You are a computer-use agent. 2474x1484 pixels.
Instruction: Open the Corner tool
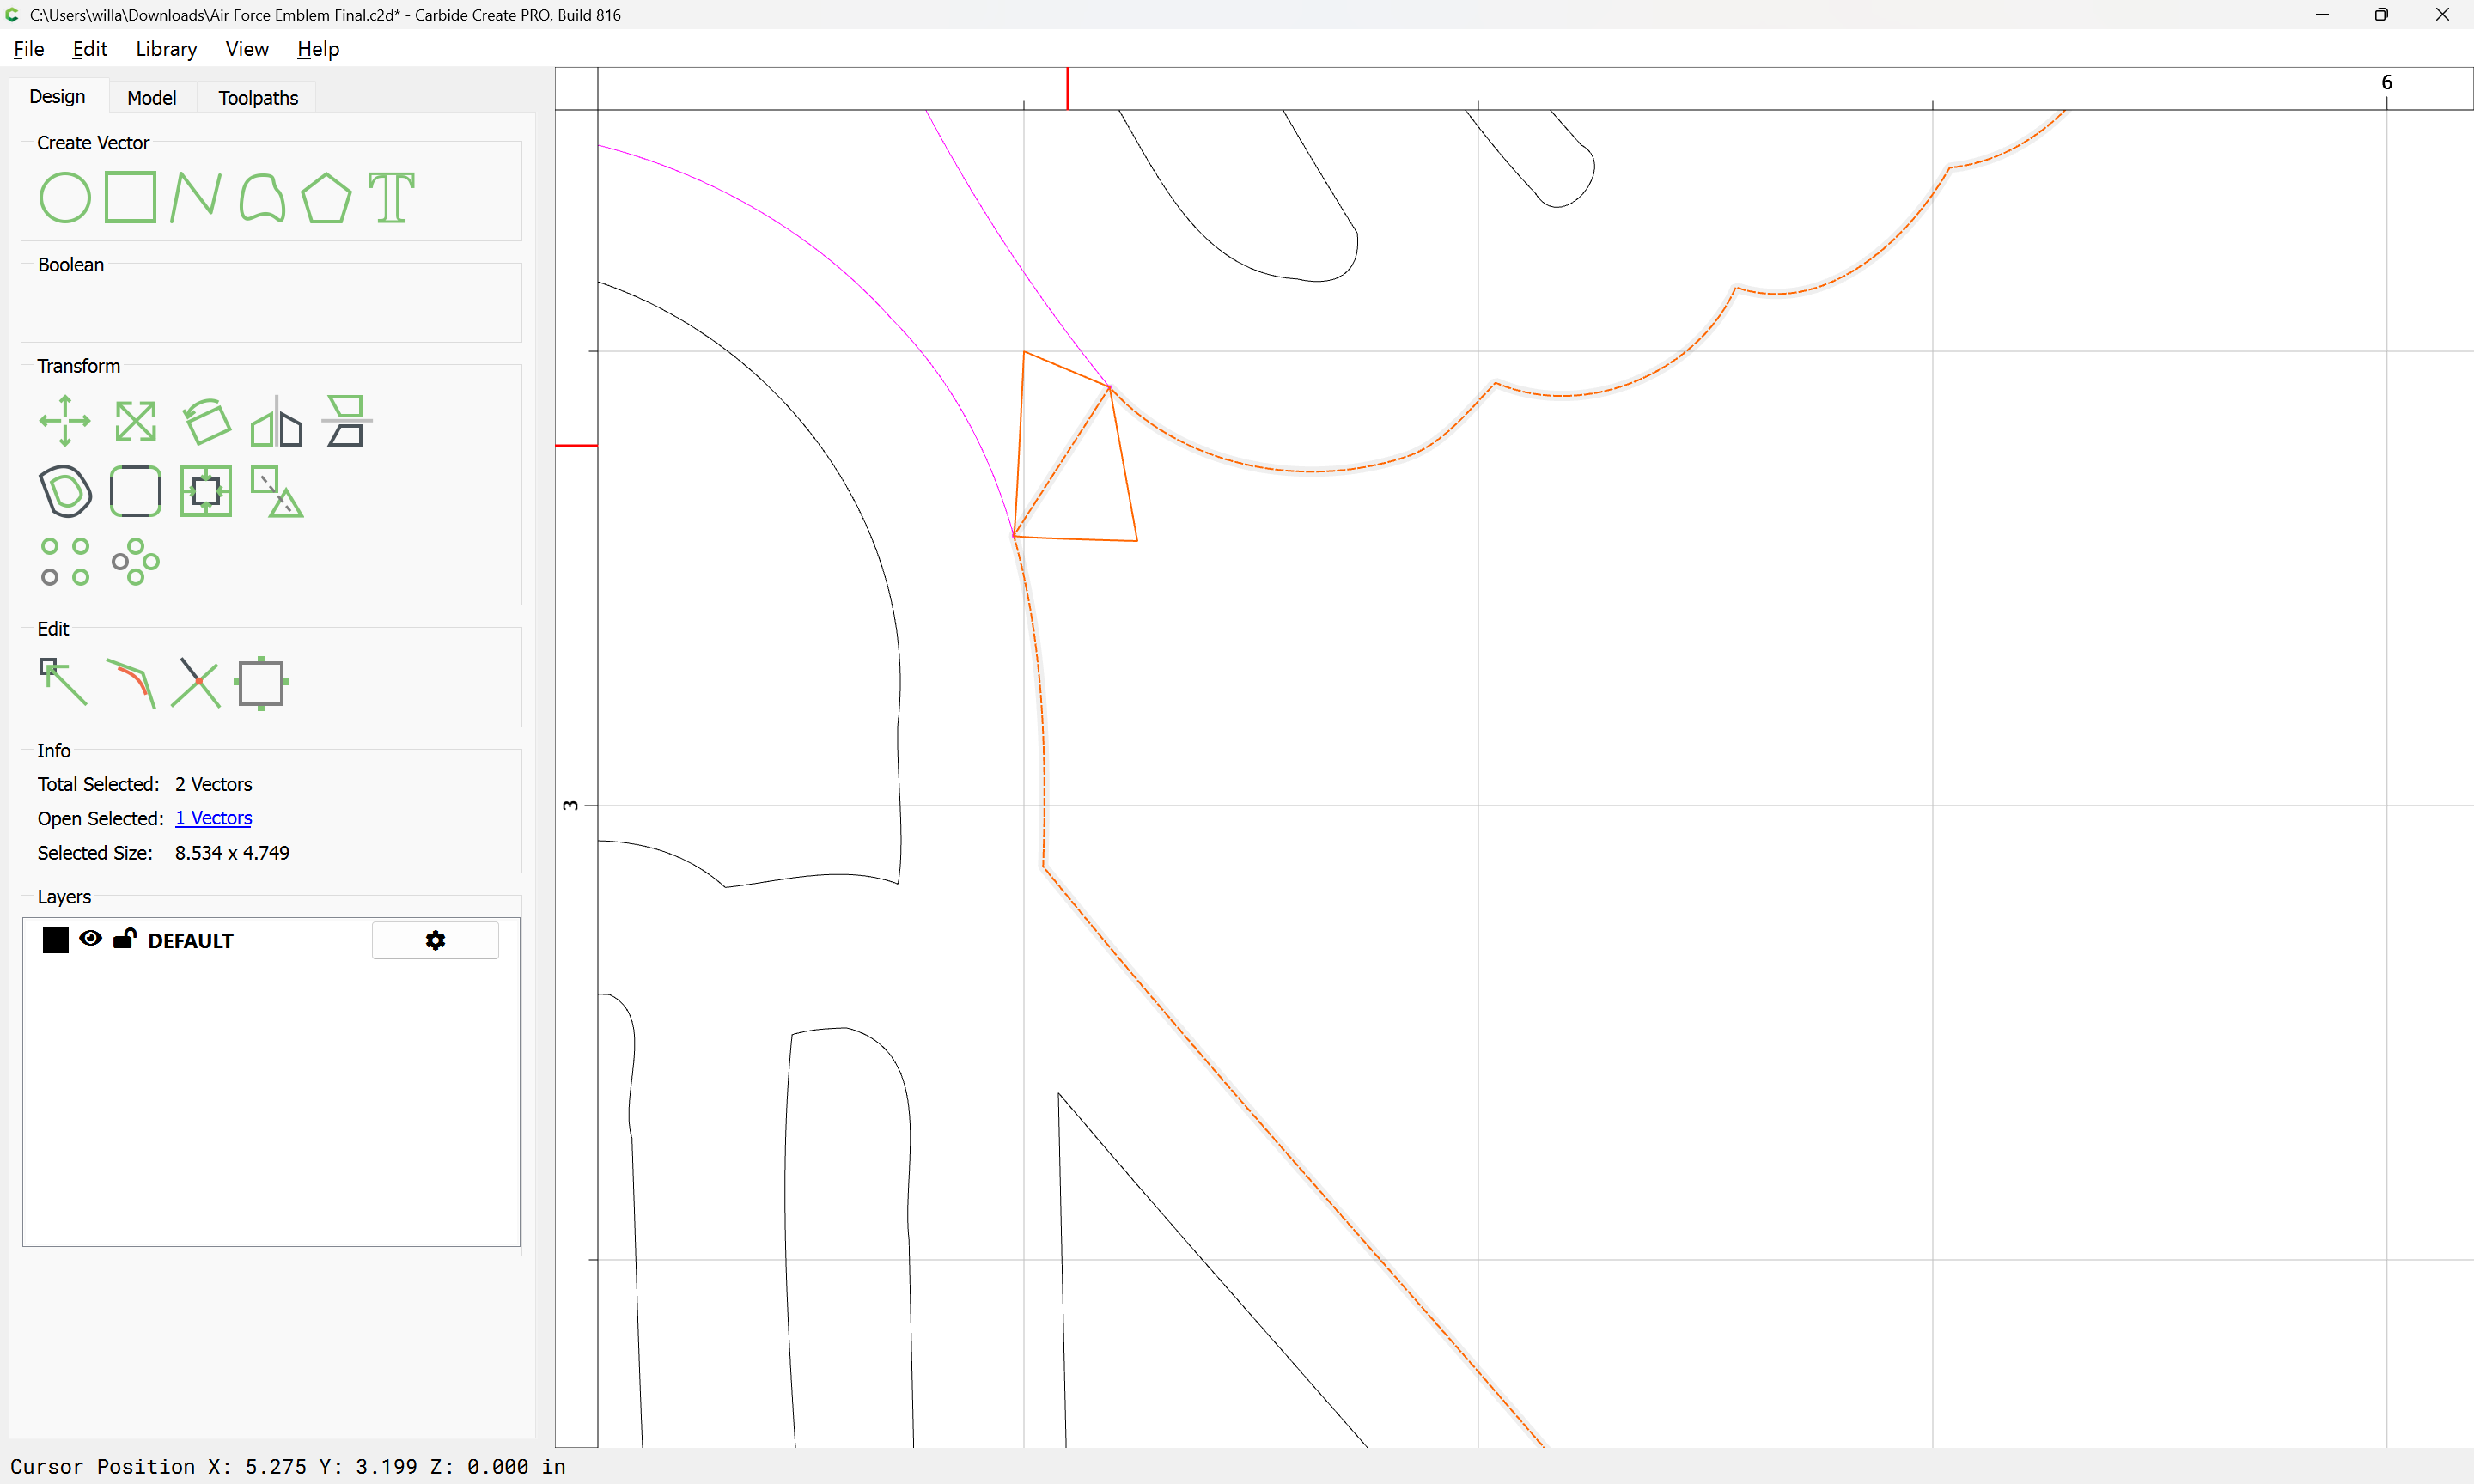coord(135,491)
